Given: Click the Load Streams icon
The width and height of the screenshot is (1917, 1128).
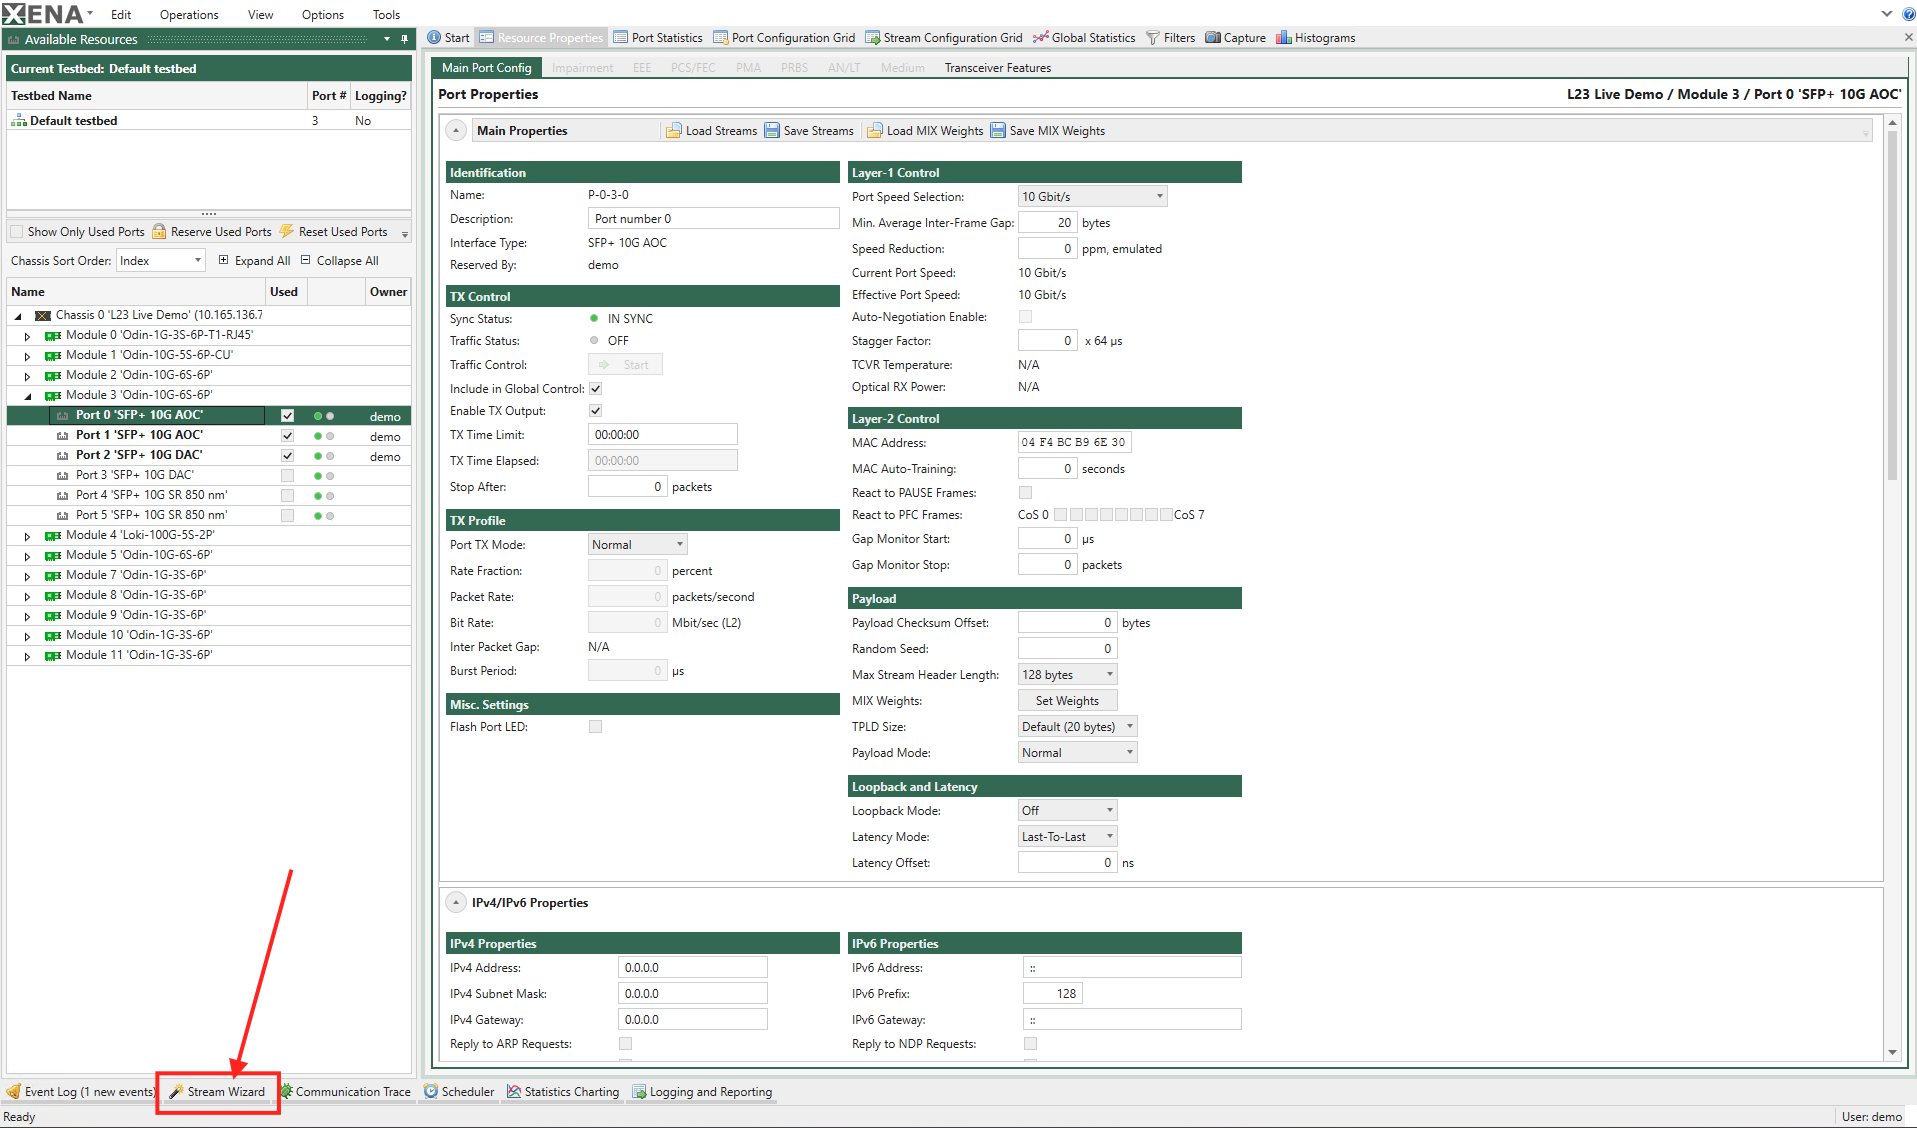Looking at the screenshot, I should [675, 131].
